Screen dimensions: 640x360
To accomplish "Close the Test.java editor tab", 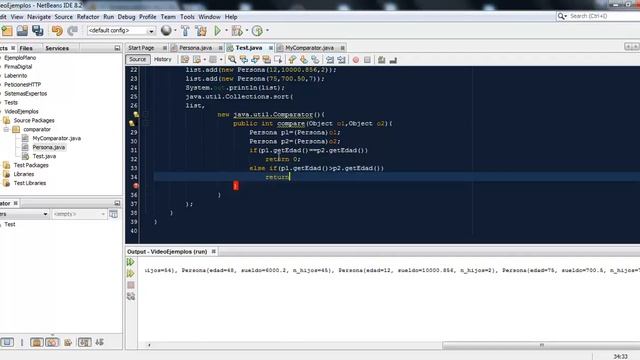I will pyautogui.click(x=271, y=48).
